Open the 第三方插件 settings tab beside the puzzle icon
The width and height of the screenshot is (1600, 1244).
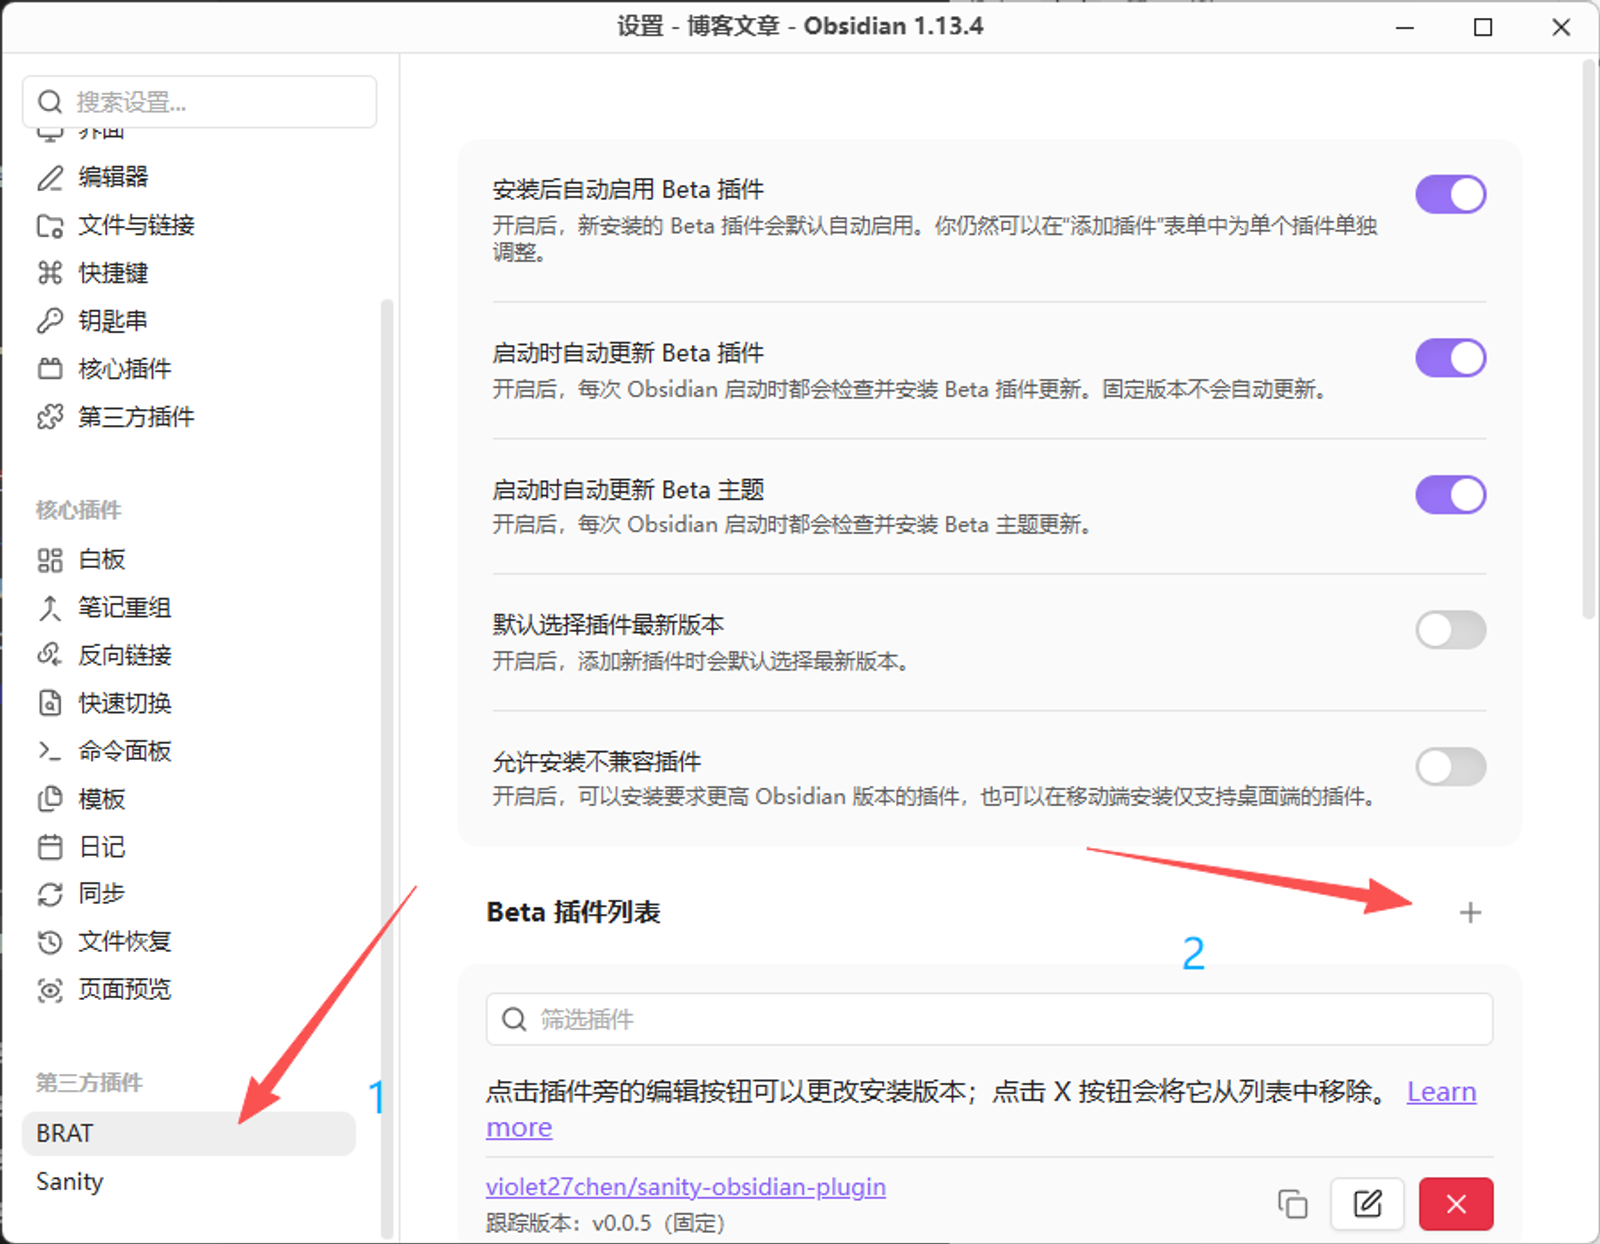pyautogui.click(x=189, y=417)
